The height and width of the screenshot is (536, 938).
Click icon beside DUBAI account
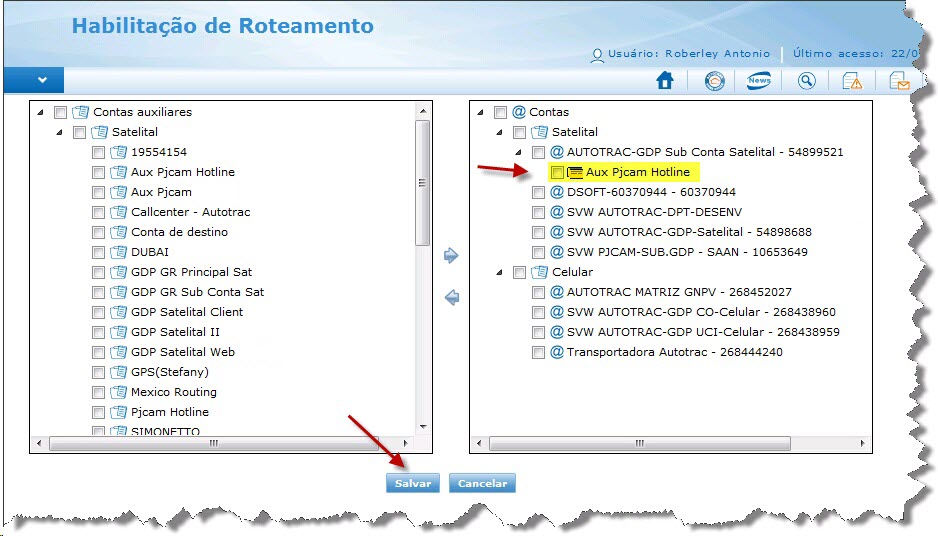pos(118,252)
